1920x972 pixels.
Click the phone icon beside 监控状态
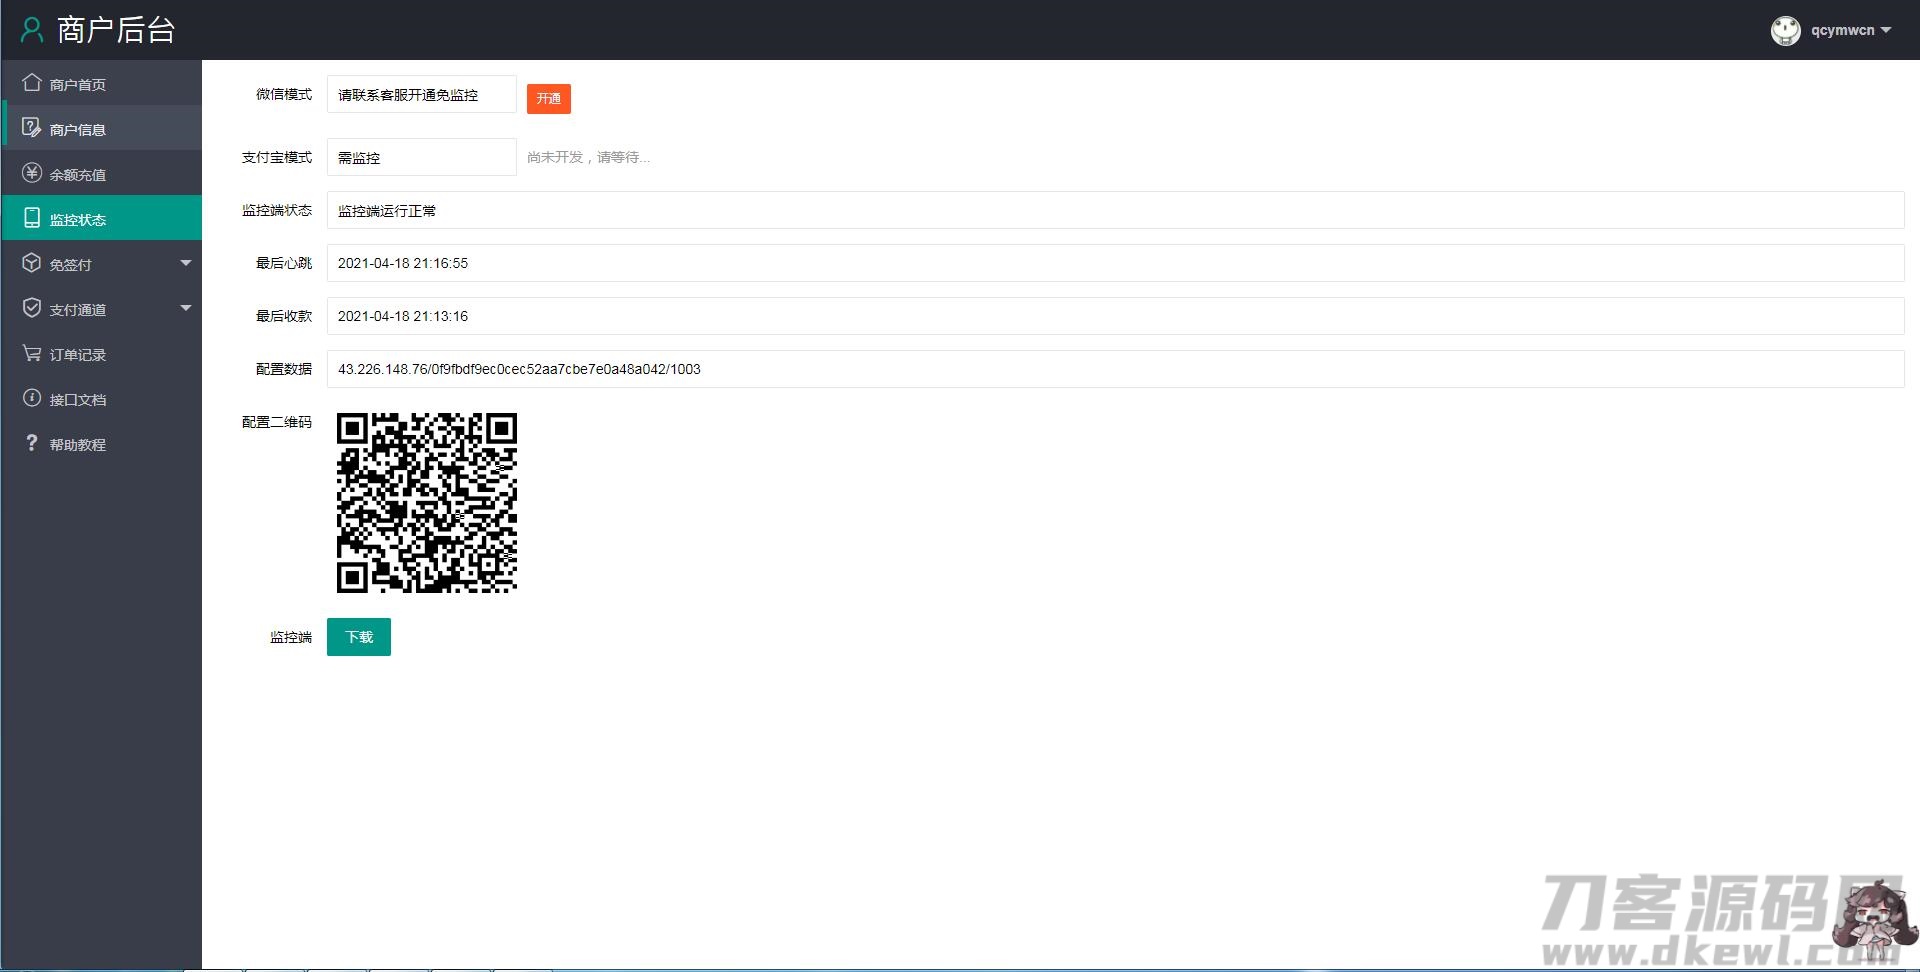(x=32, y=218)
